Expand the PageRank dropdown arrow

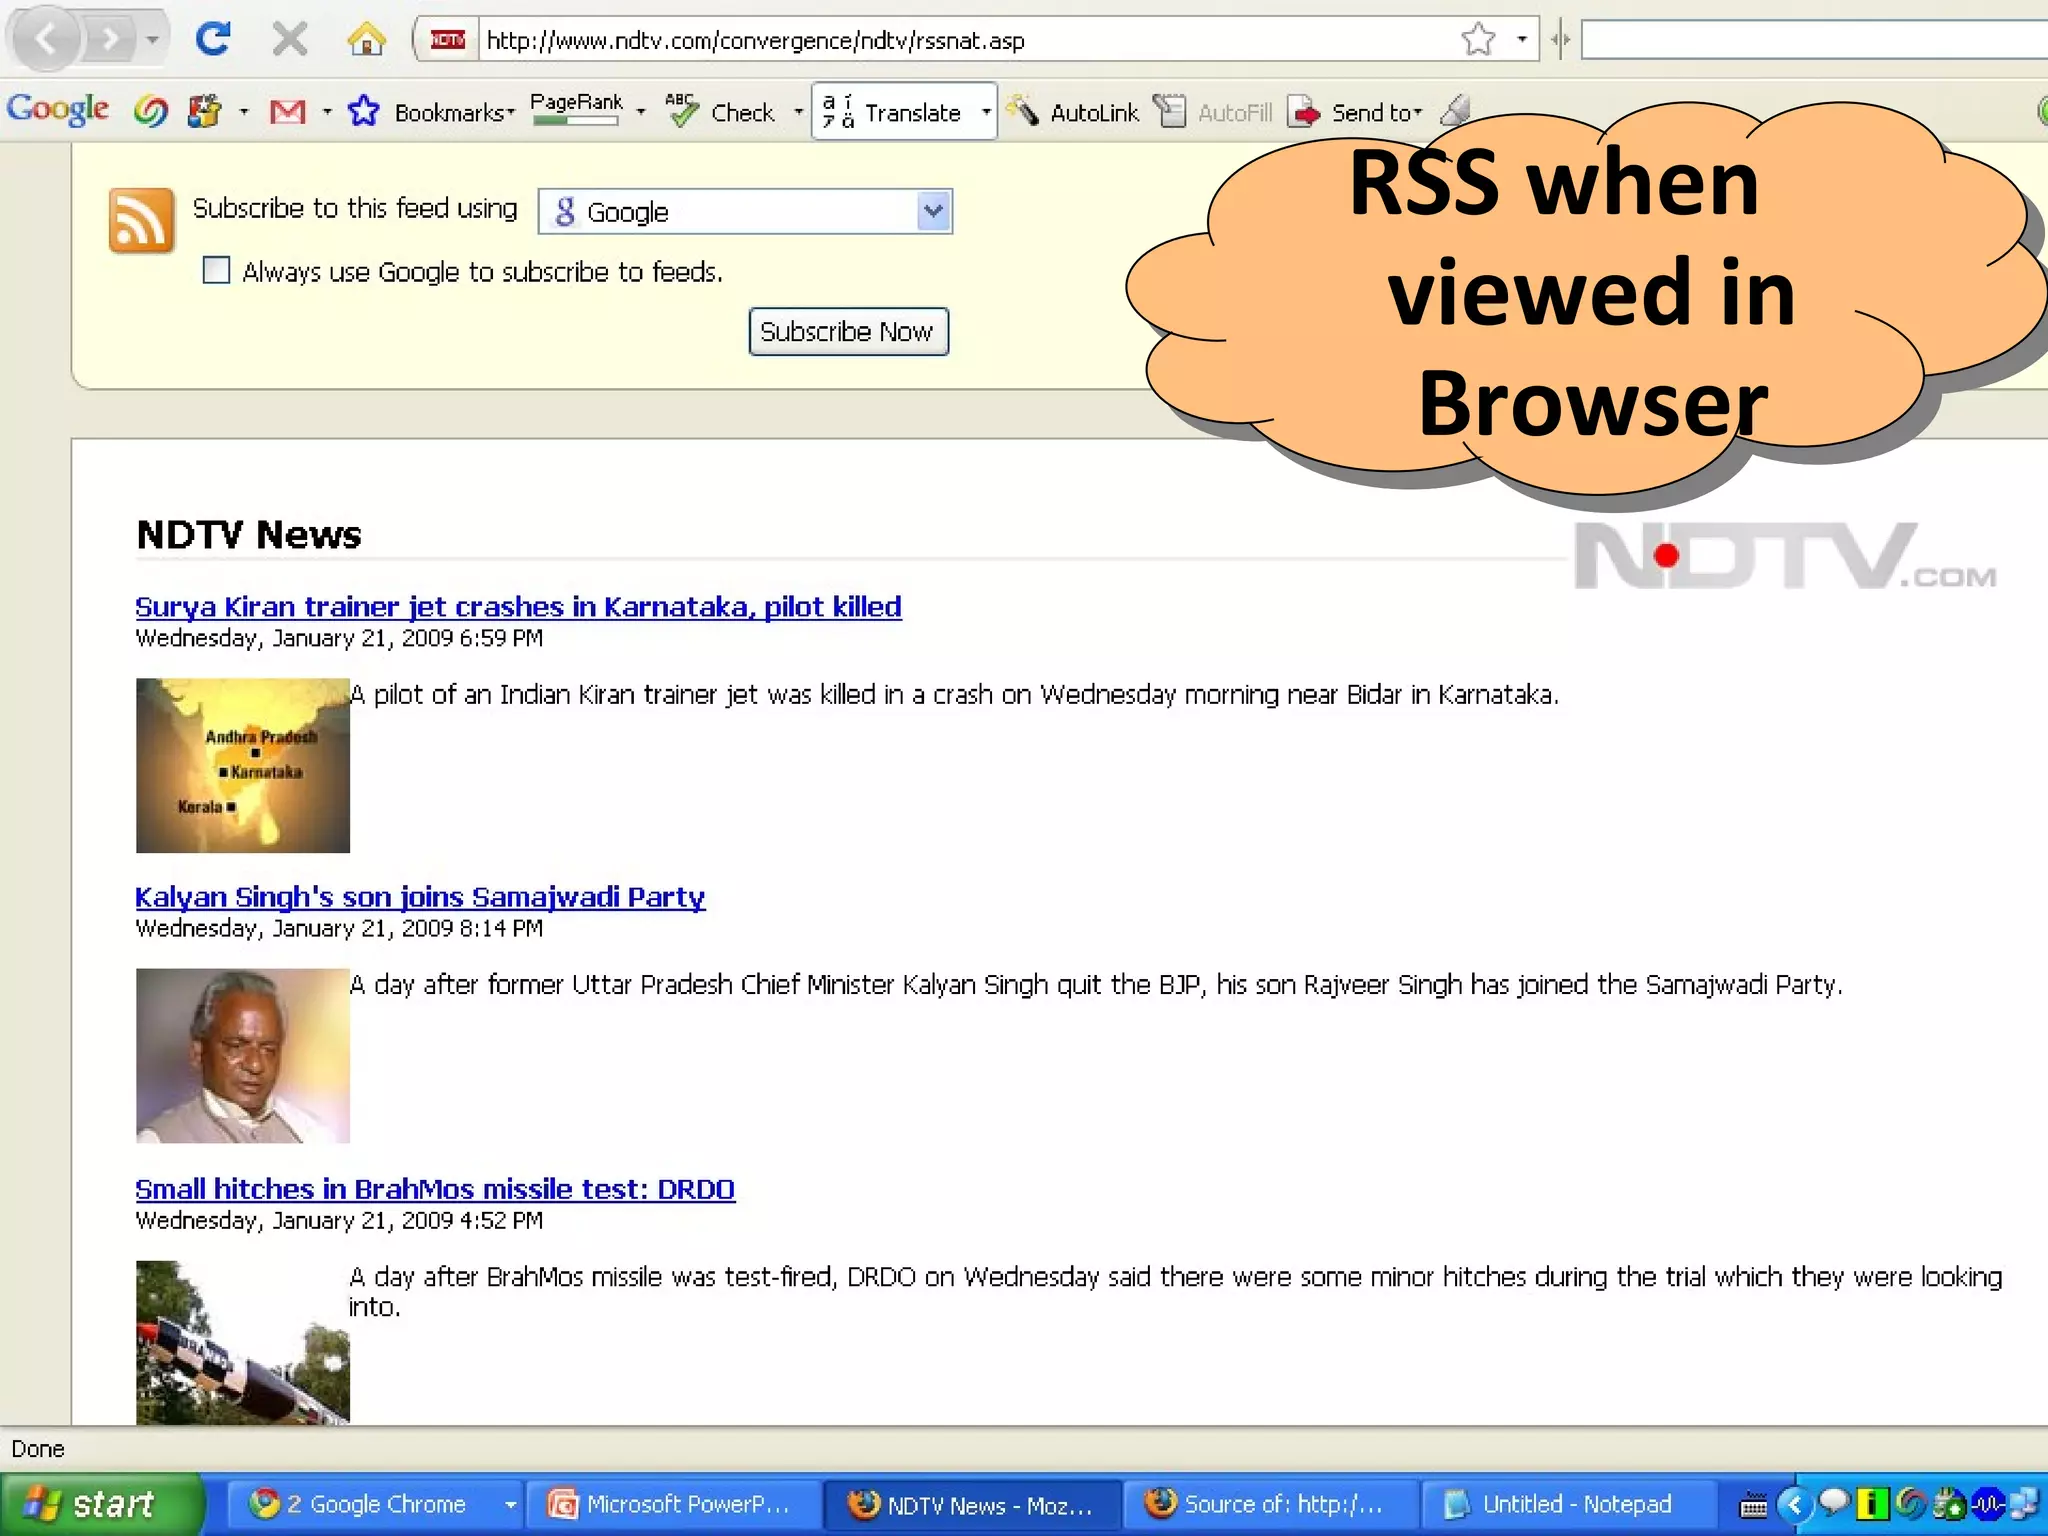point(641,112)
